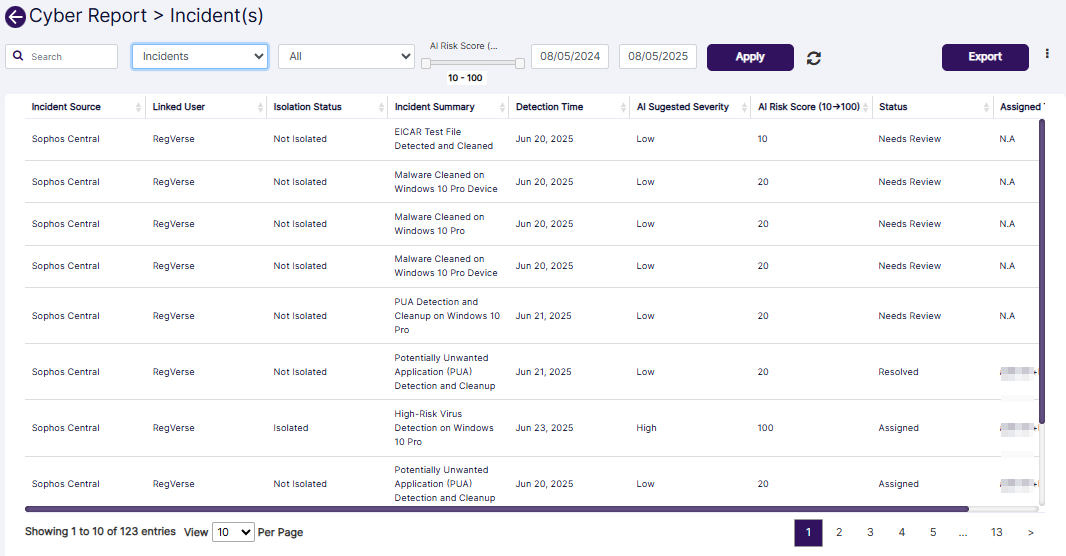The image size is (1066, 556).
Task: Sort by Linked User column arrows
Action: tap(260, 107)
